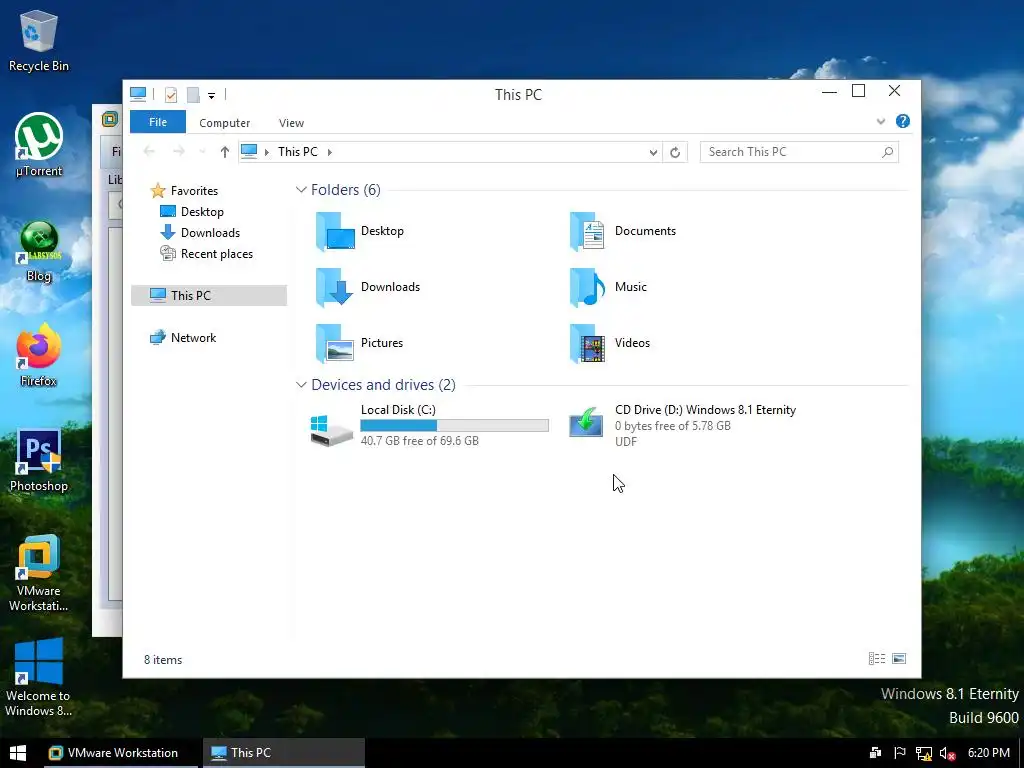Expand the ribbon with chevron arrow
Viewport: 1024px width, 768px height.
point(881,121)
